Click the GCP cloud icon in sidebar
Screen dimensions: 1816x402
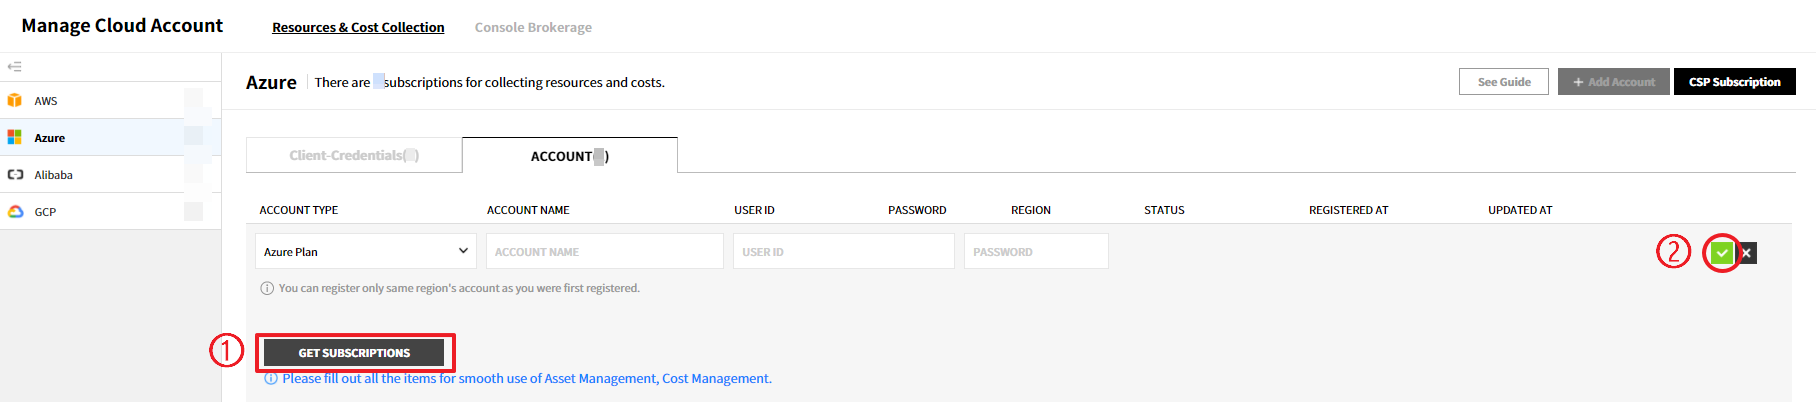click(x=15, y=212)
